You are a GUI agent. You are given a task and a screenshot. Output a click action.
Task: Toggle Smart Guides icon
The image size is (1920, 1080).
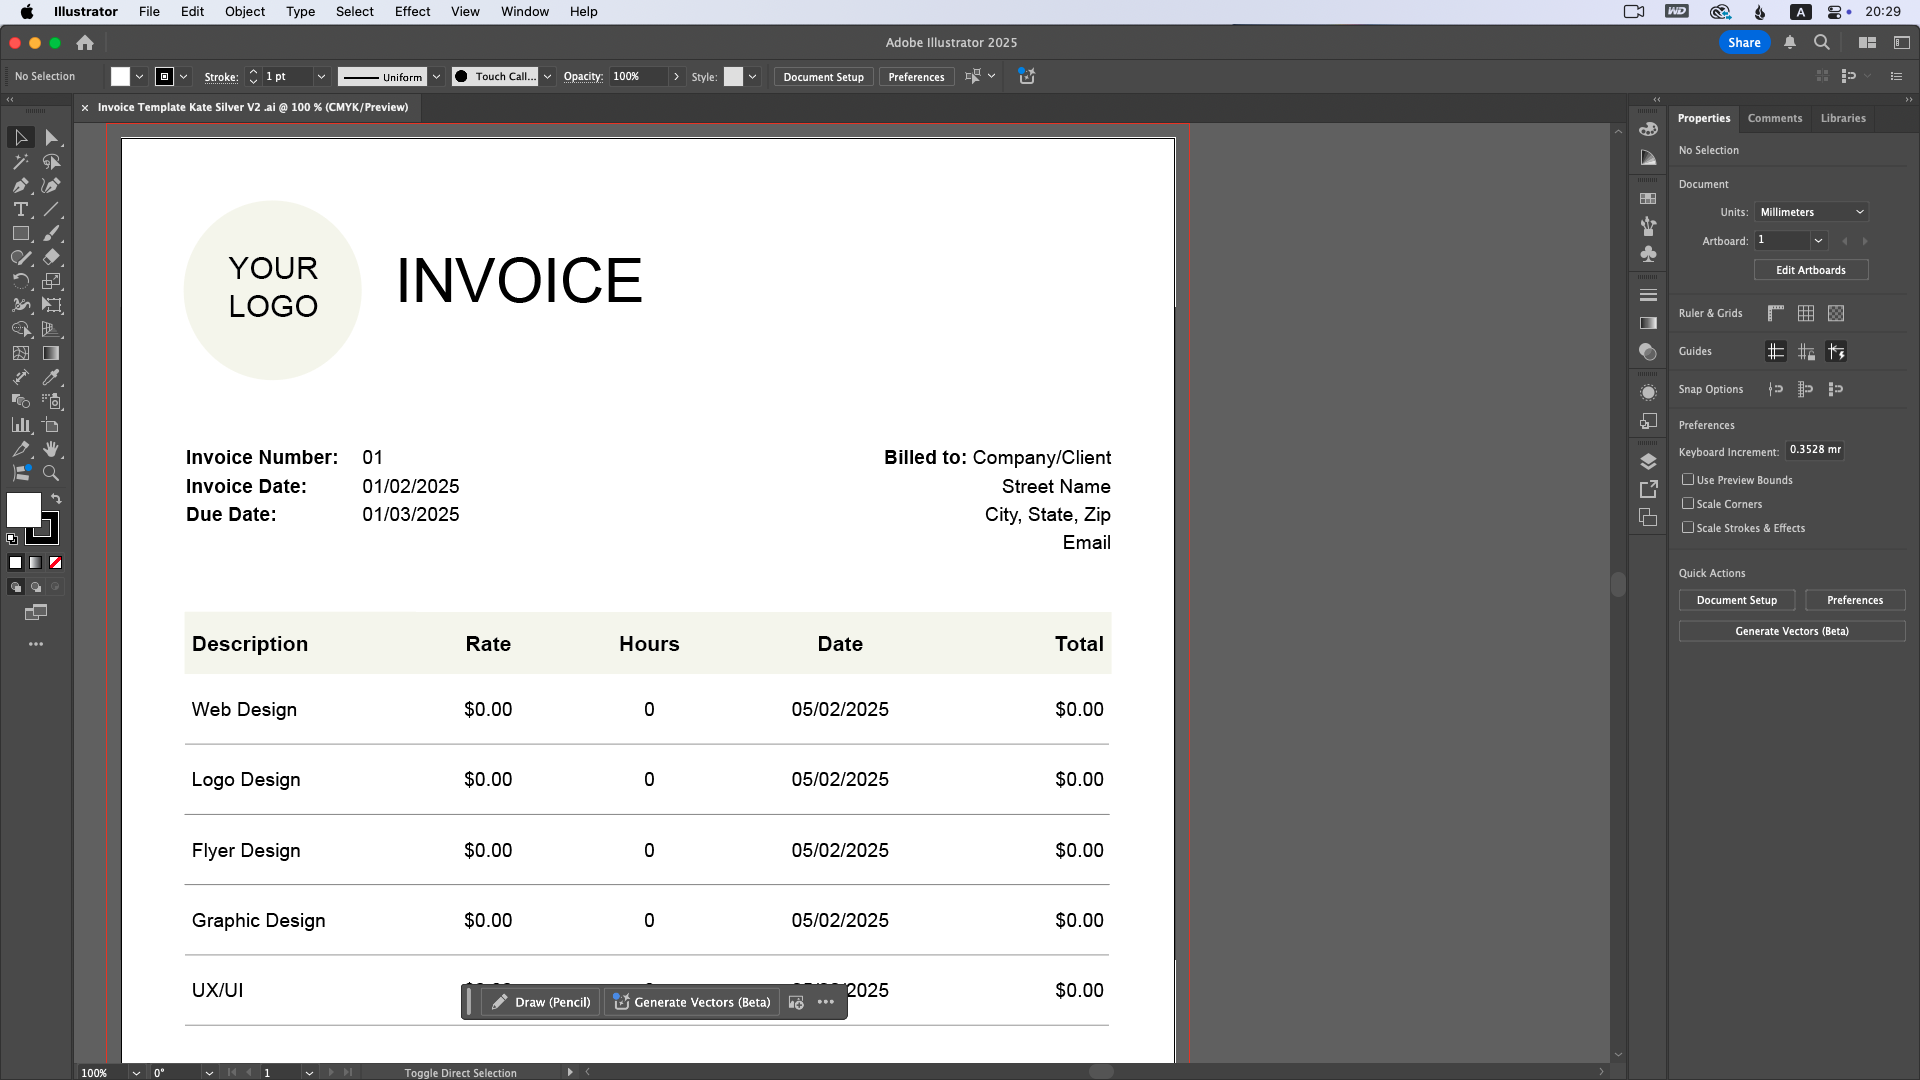point(1836,351)
